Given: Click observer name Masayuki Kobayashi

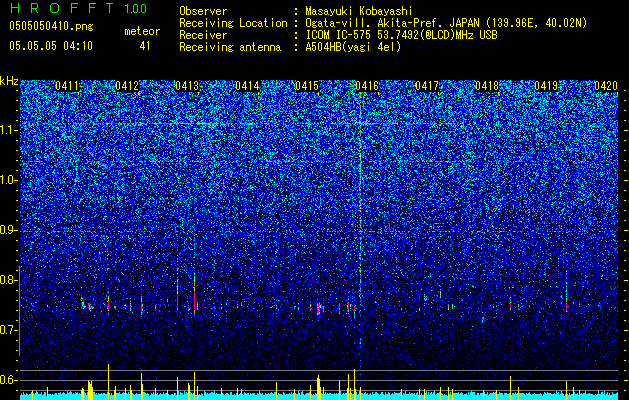Looking at the screenshot, I should coord(358,11).
